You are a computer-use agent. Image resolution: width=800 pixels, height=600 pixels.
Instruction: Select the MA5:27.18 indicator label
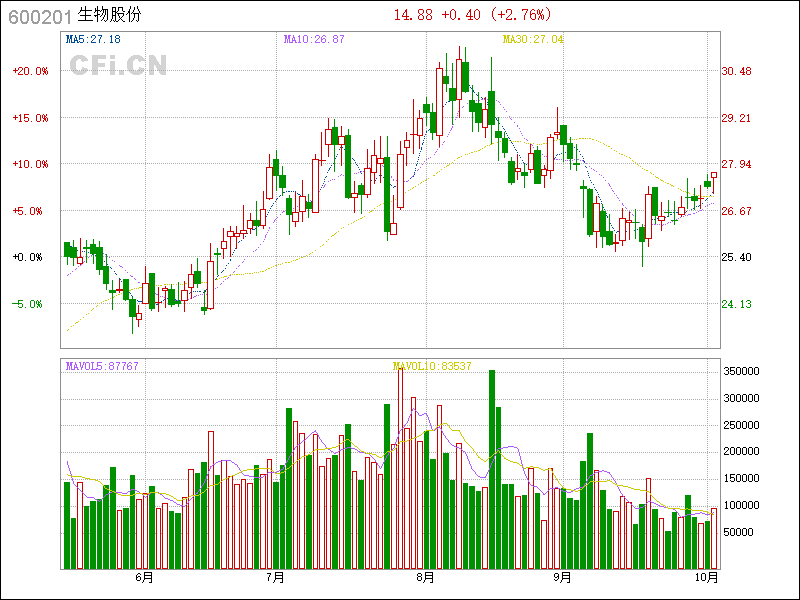coord(93,40)
